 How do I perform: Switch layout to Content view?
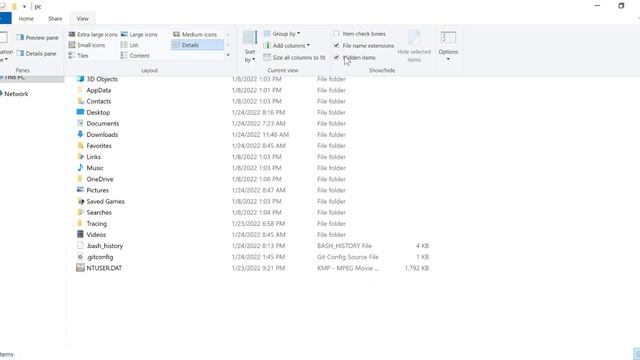coord(136,56)
